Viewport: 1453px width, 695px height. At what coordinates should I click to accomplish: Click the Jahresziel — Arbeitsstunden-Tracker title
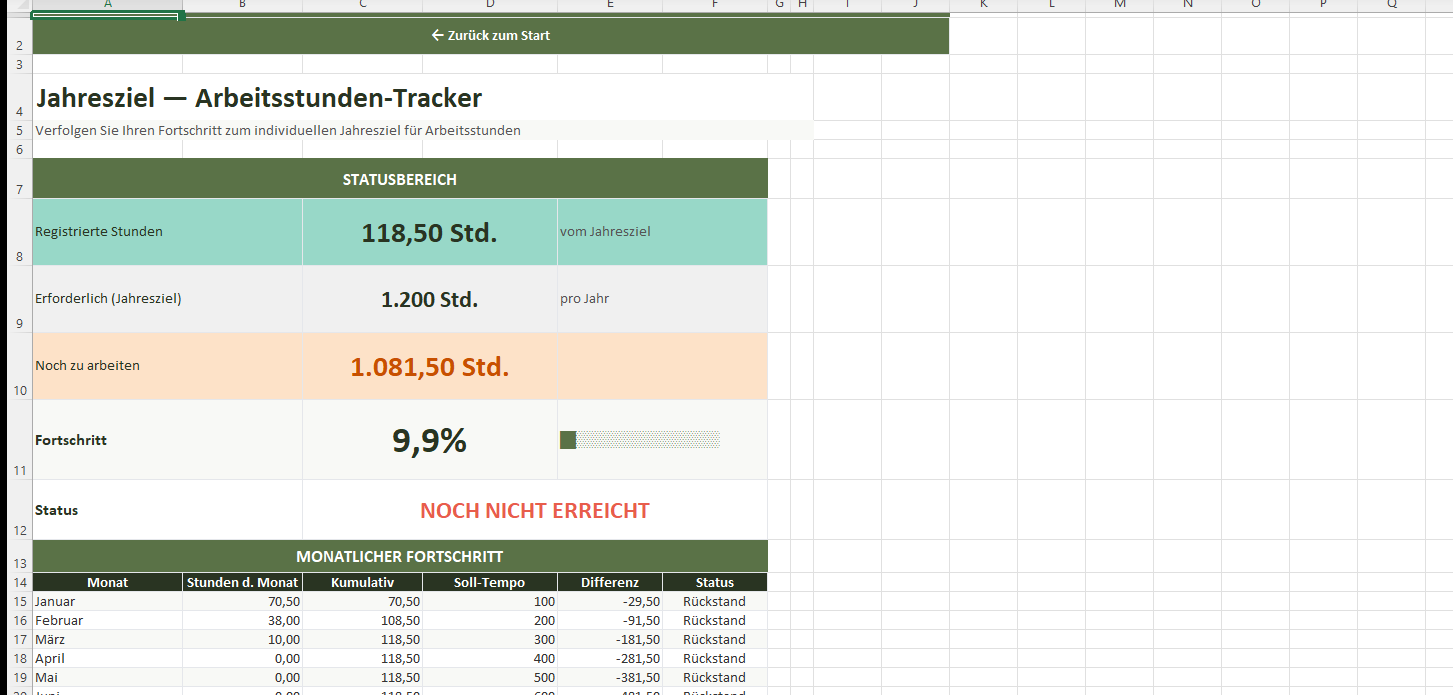pos(259,98)
